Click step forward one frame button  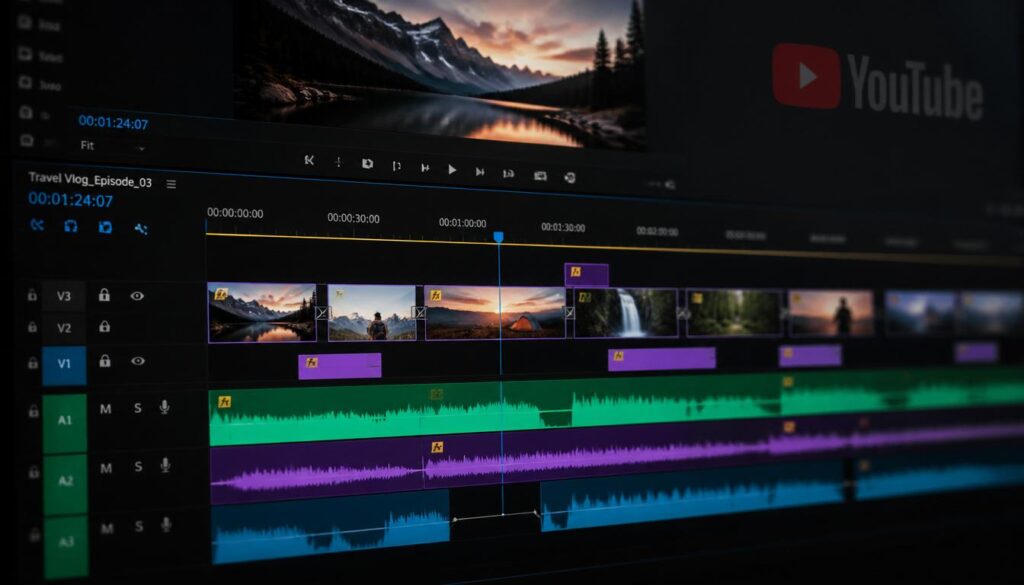pyautogui.click(x=479, y=172)
